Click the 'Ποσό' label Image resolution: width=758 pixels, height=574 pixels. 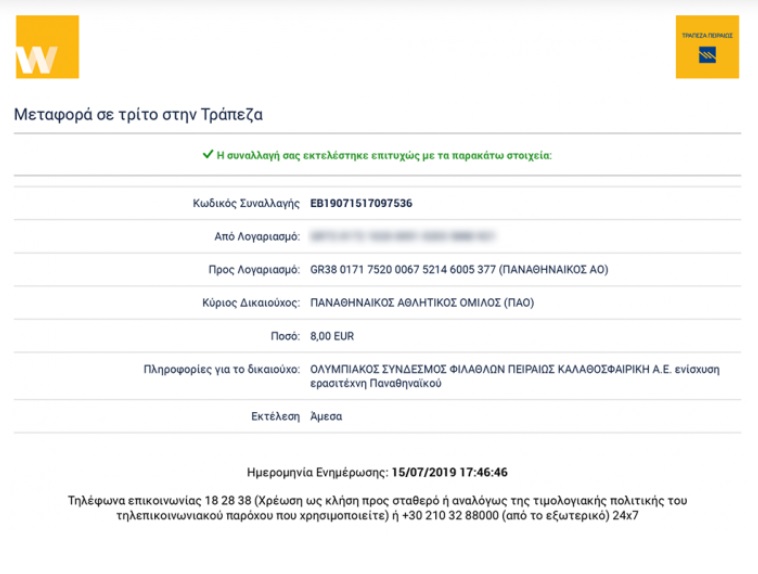285,336
